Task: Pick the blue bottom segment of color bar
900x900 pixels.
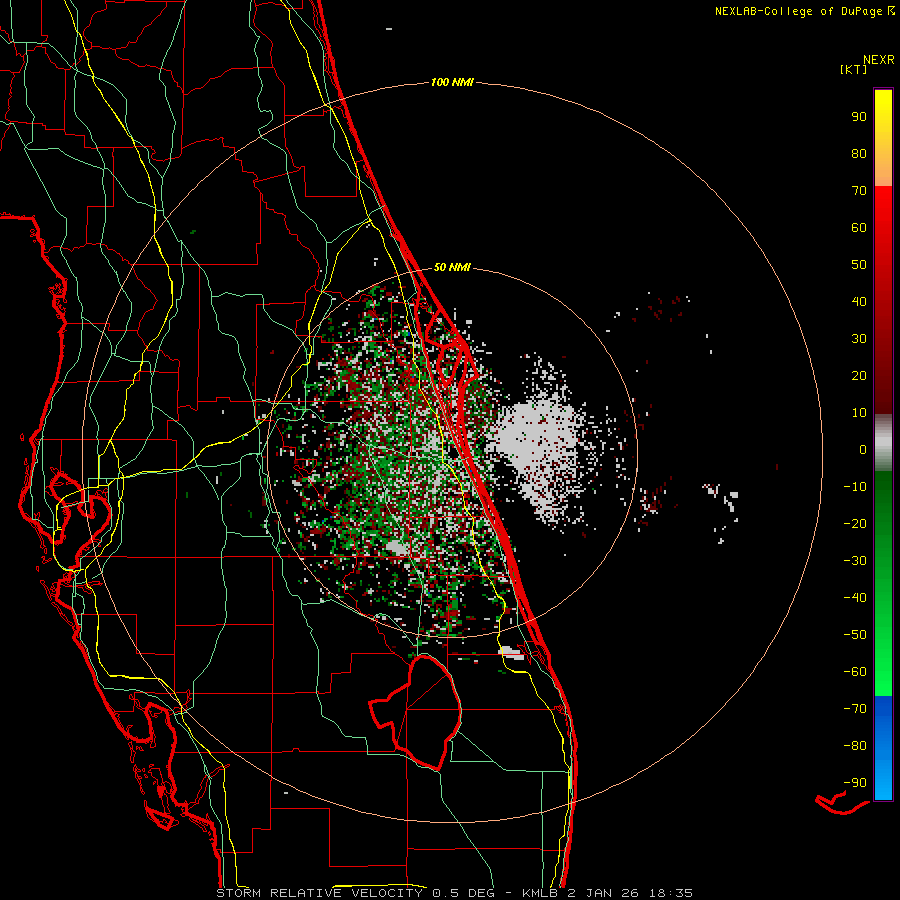Action: click(x=883, y=748)
